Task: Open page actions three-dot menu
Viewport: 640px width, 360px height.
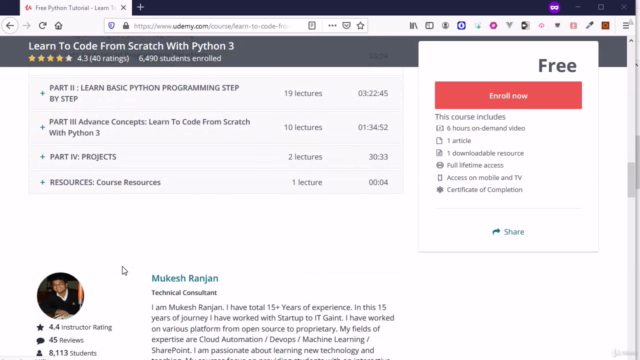Action: [332, 26]
